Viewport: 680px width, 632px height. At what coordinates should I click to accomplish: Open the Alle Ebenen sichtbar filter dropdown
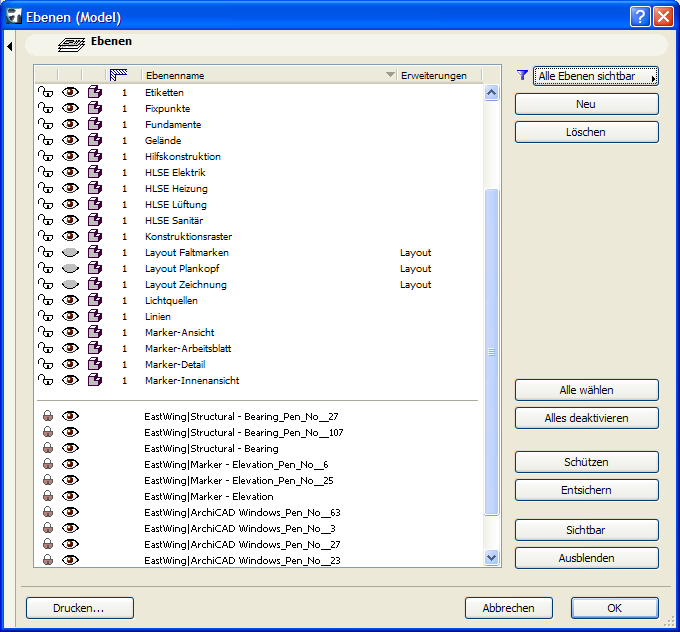(x=596, y=76)
